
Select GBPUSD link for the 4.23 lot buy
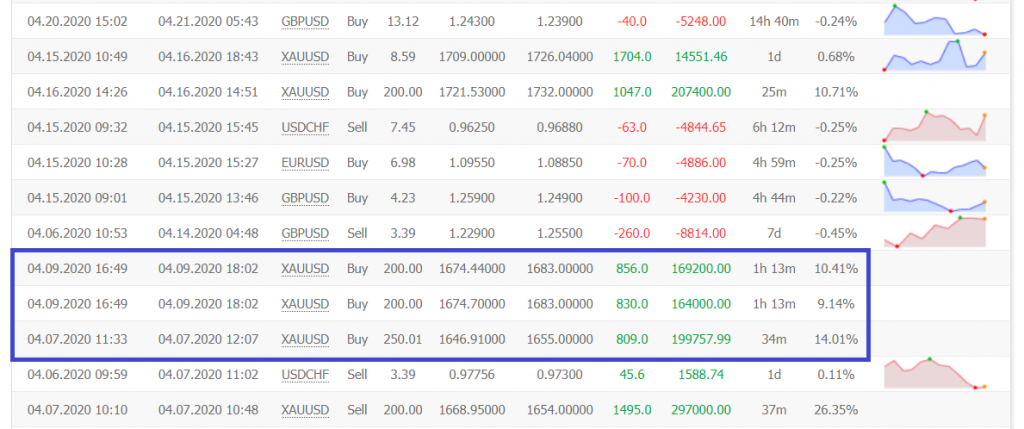[304, 198]
